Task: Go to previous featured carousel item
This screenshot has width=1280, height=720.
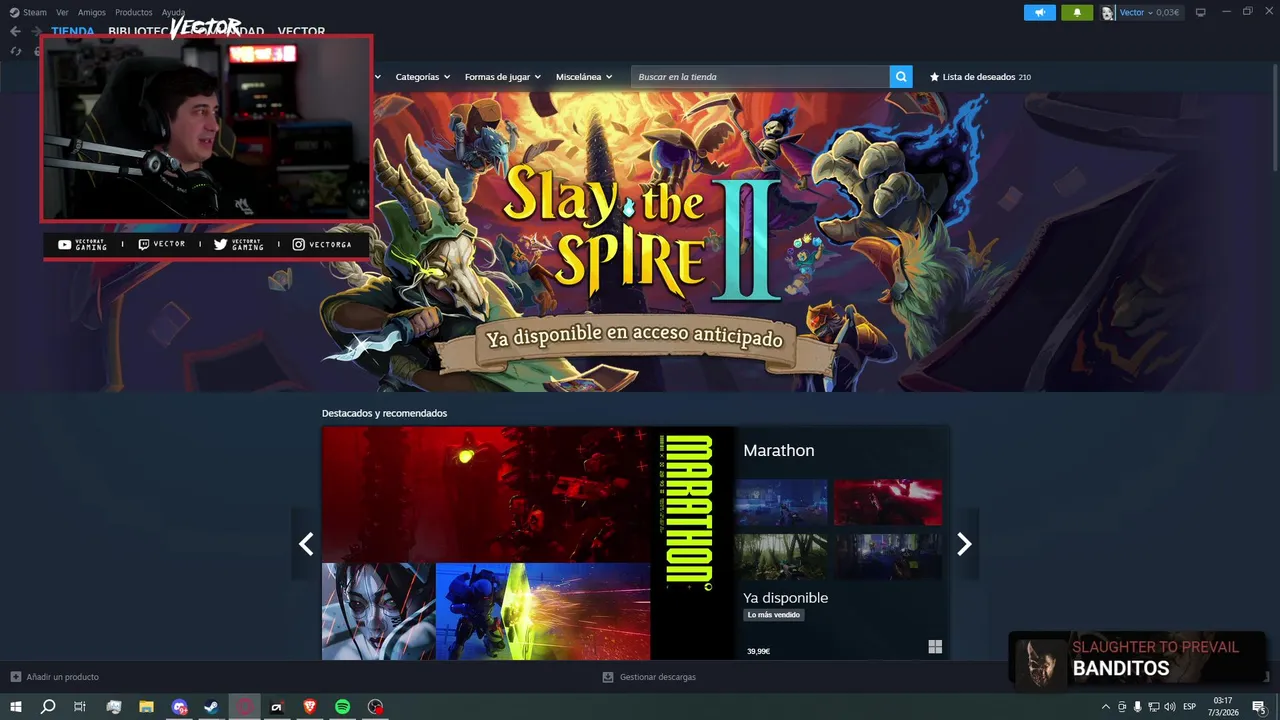Action: point(306,544)
